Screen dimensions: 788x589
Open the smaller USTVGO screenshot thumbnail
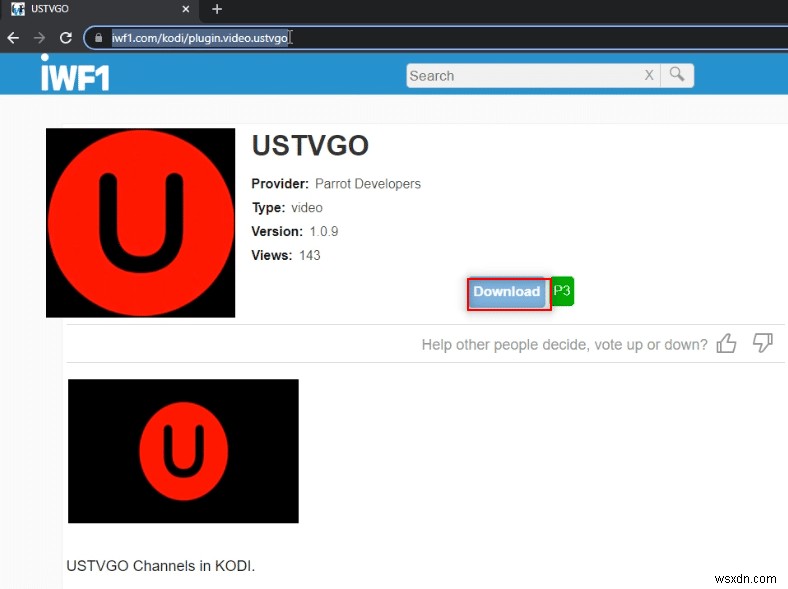click(x=183, y=451)
